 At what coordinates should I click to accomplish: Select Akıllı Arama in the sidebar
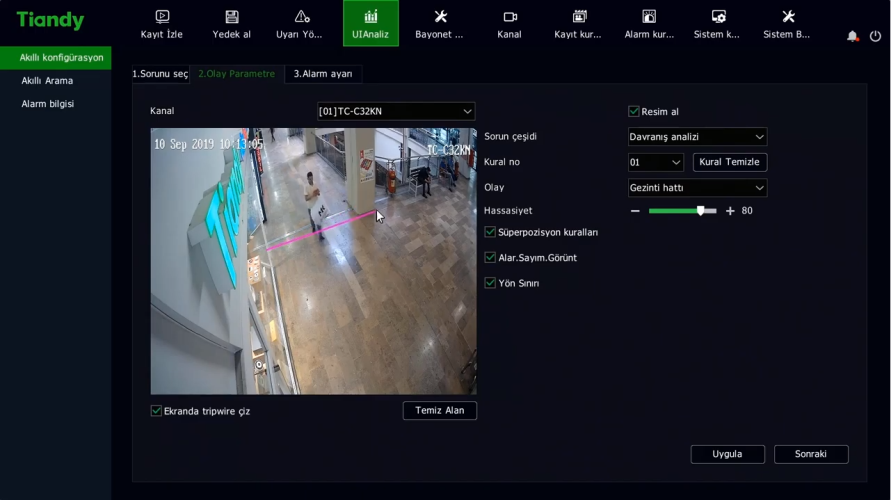click(x=47, y=81)
